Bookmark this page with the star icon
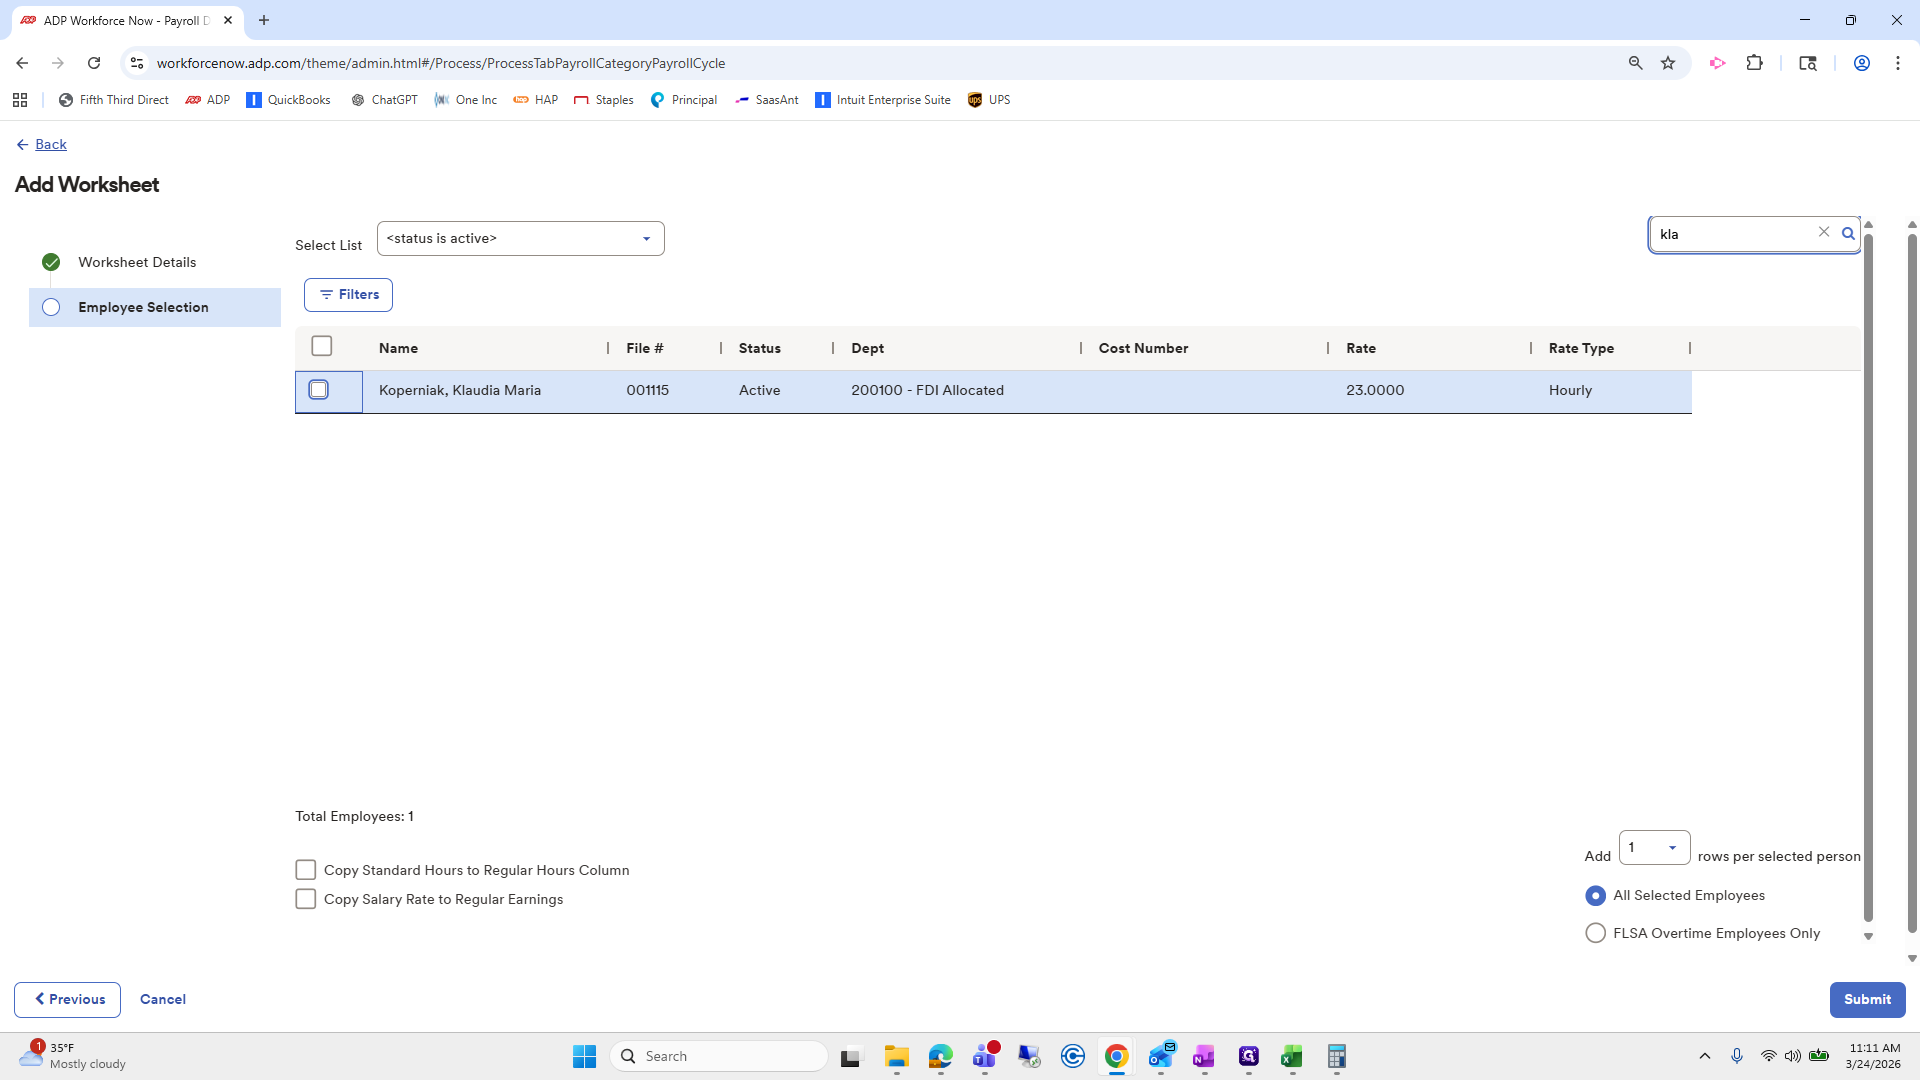Screen dimensions: 1920x1080 pyautogui.click(x=1668, y=63)
